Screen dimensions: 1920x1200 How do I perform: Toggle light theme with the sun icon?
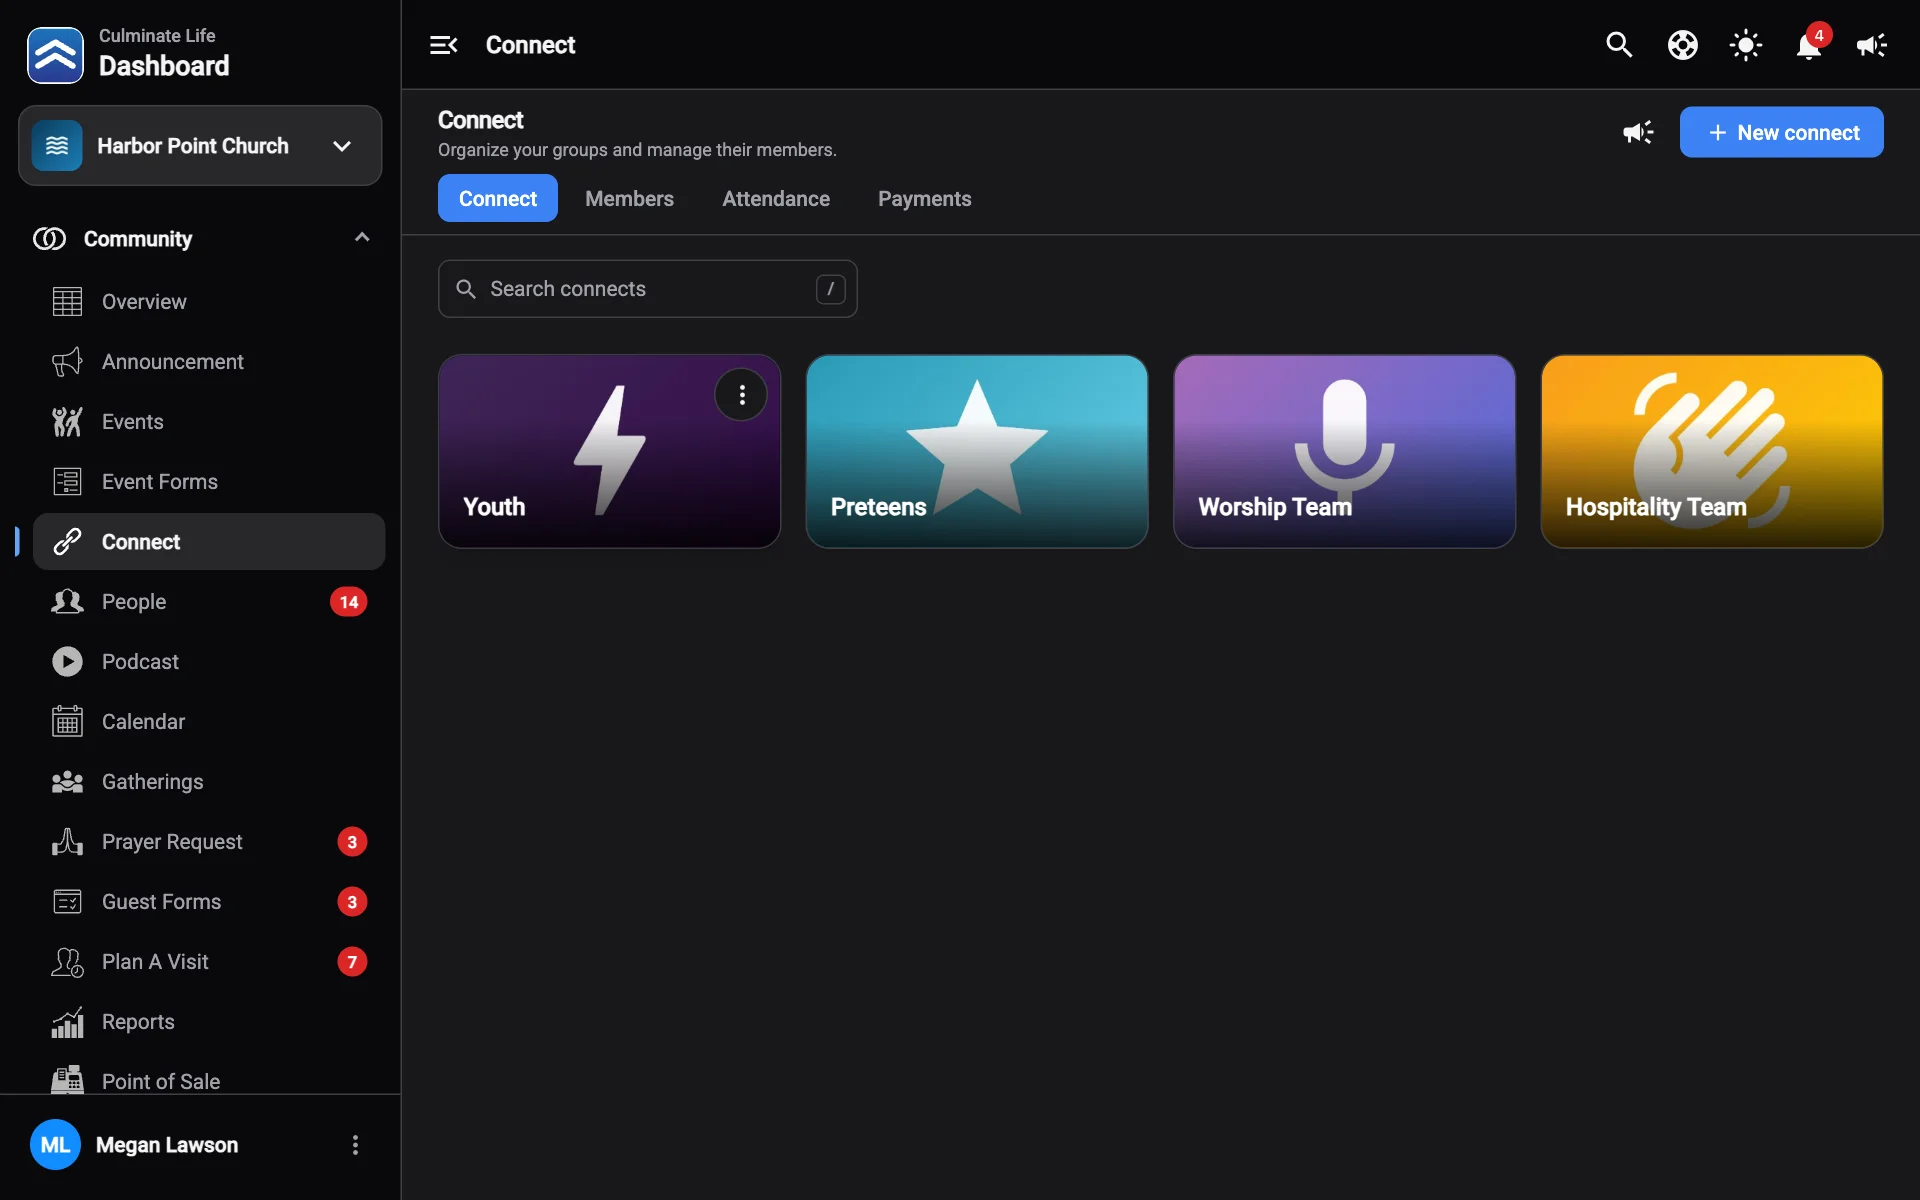pyautogui.click(x=1745, y=45)
